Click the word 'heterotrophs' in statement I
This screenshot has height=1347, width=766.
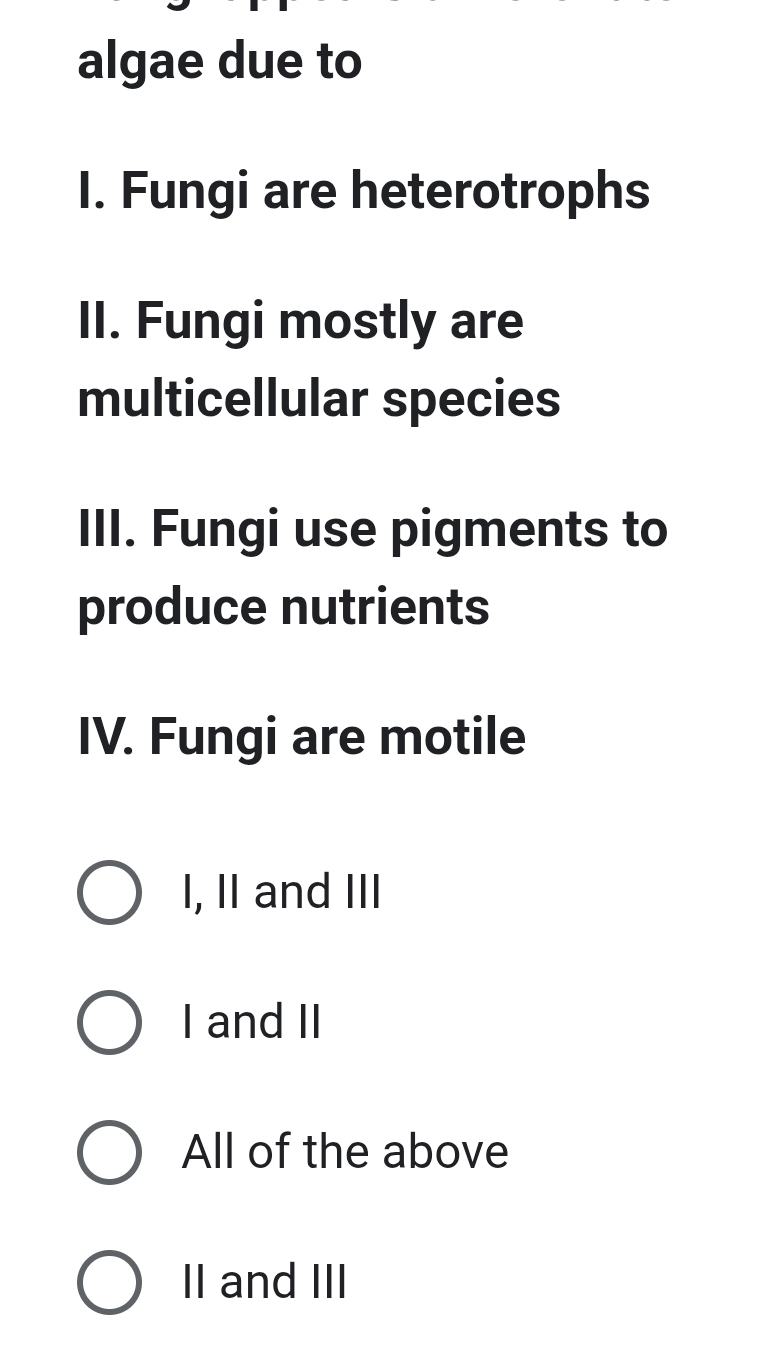tap(499, 191)
